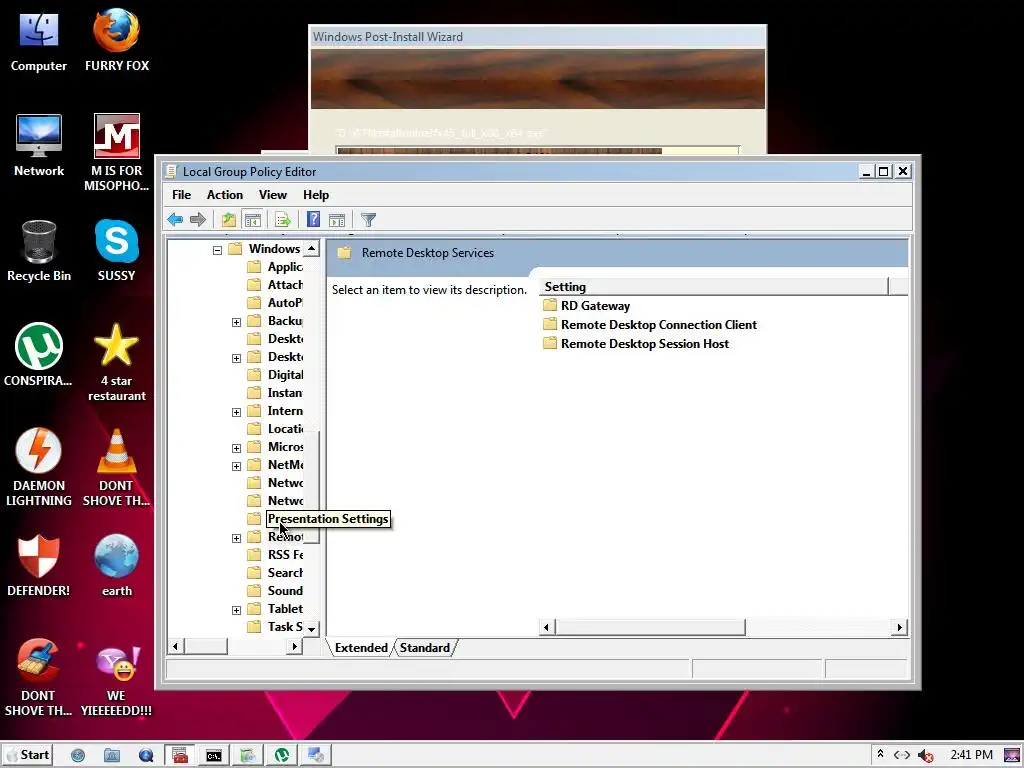Select the Recycle Bin icon

click(x=39, y=251)
